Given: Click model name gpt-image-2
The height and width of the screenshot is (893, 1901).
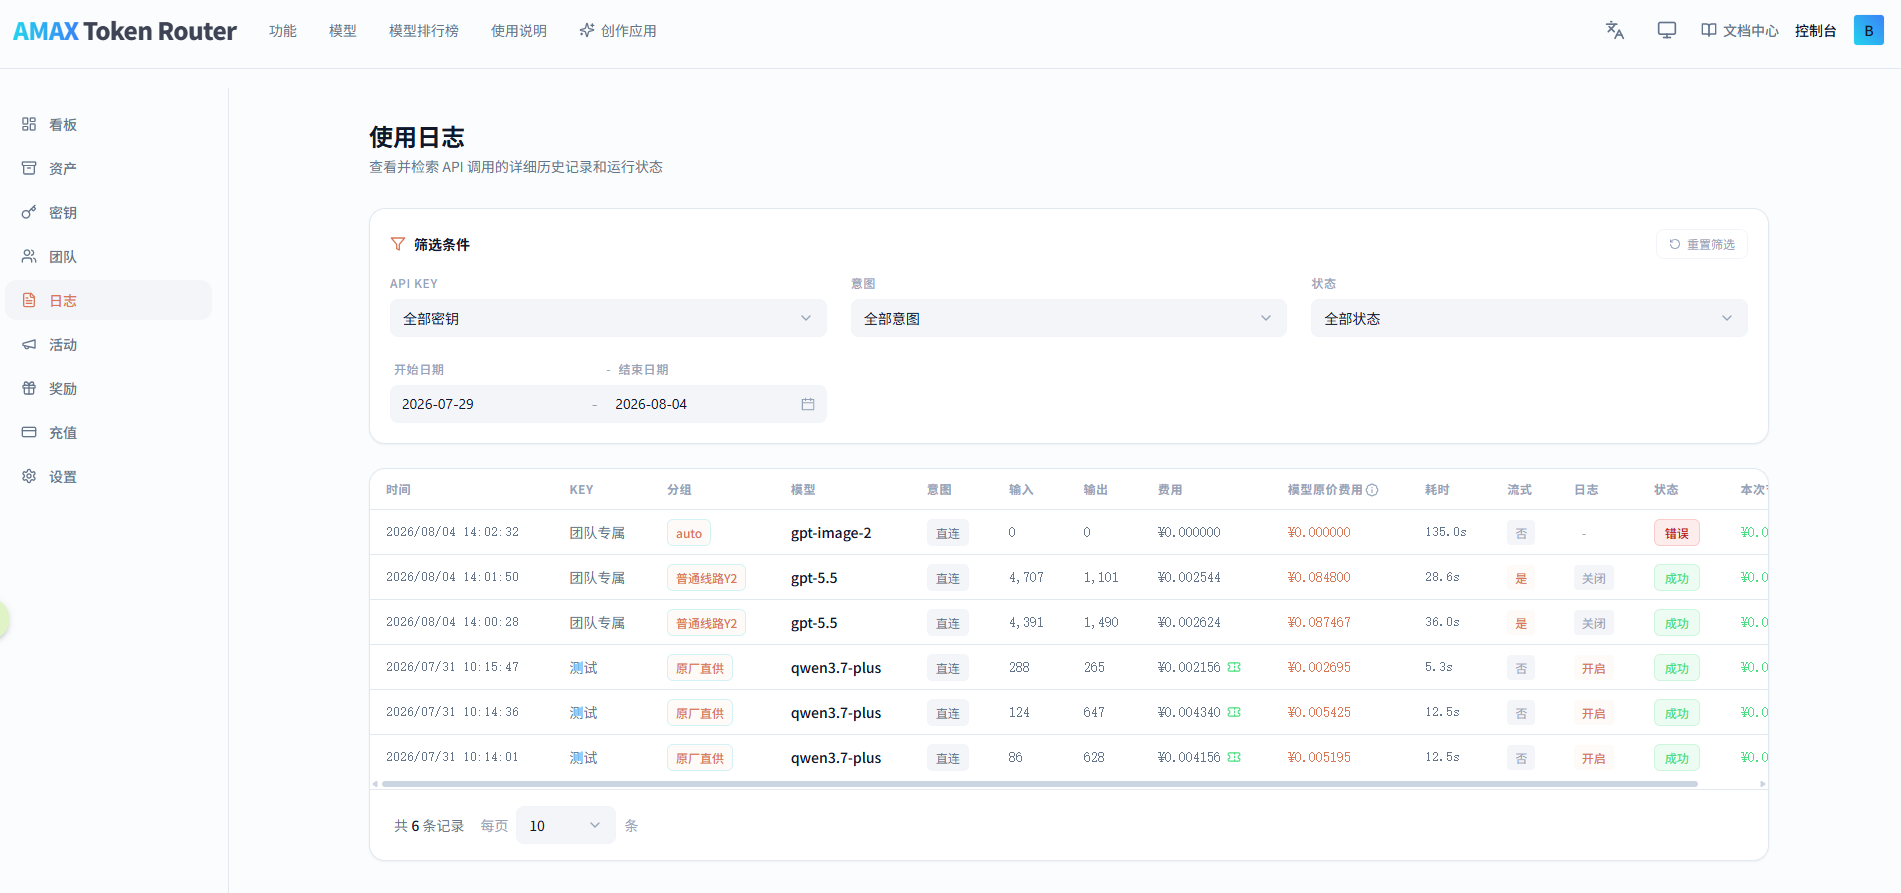Looking at the screenshot, I should point(831,533).
